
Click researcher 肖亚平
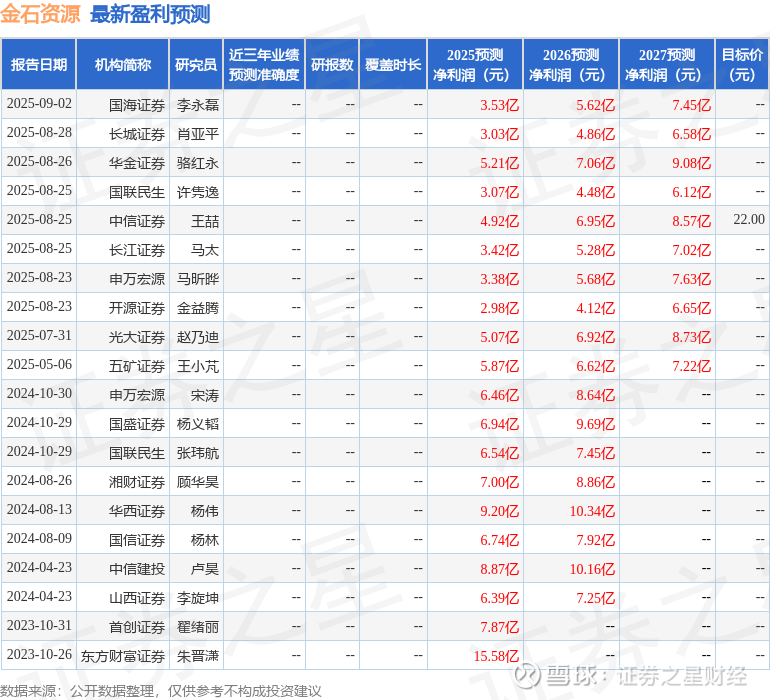coord(198,134)
